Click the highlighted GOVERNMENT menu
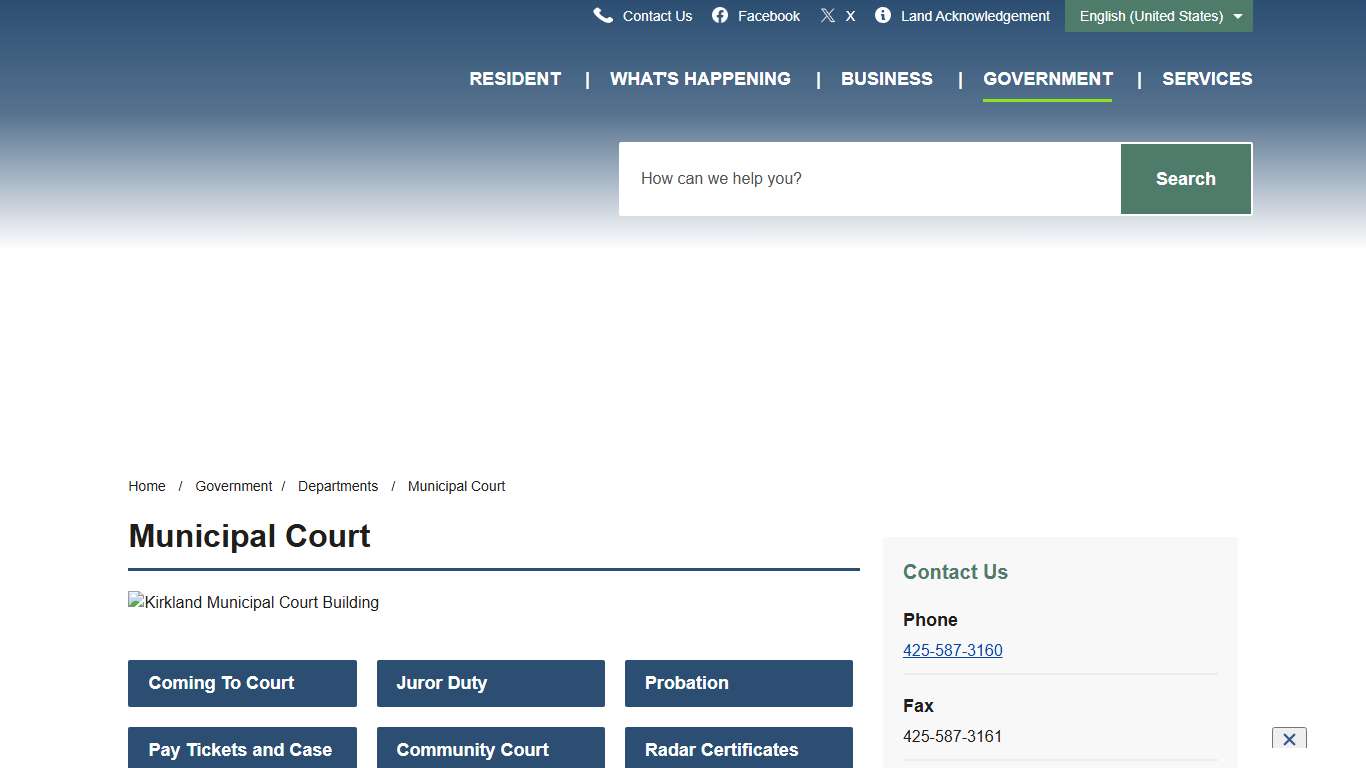 click(1047, 78)
